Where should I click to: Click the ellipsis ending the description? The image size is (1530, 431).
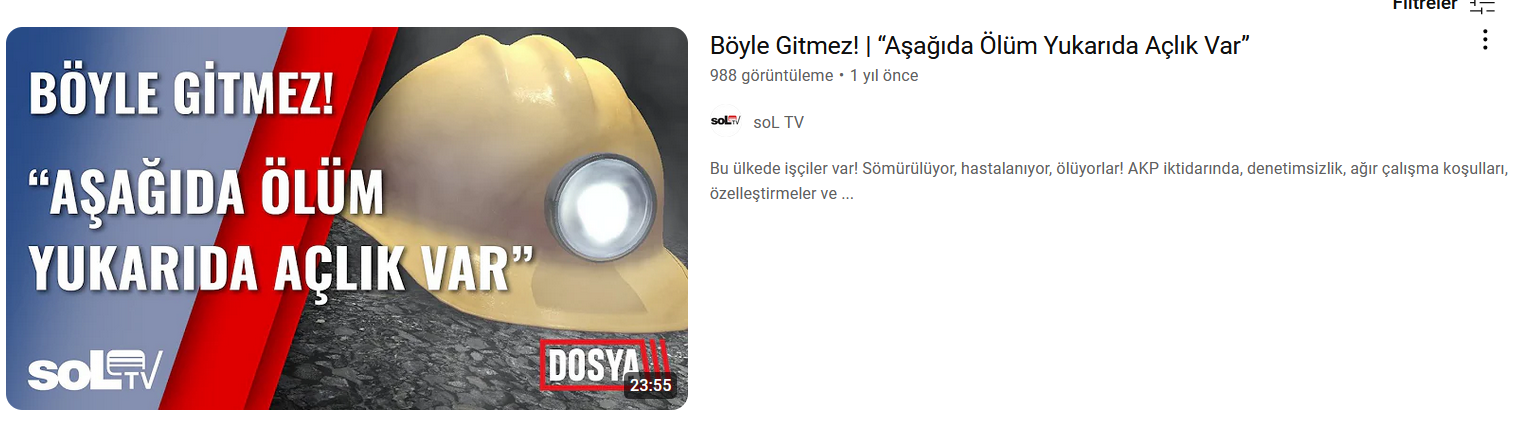(x=847, y=194)
